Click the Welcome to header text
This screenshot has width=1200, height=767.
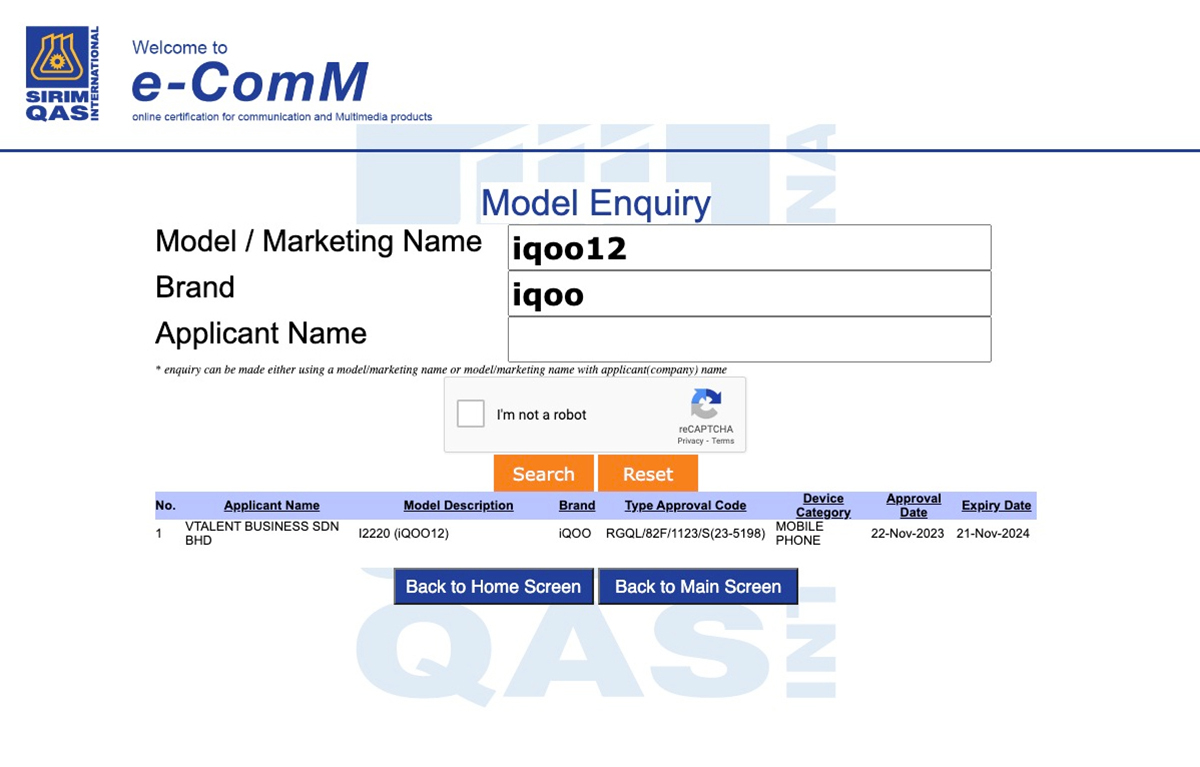pos(180,47)
